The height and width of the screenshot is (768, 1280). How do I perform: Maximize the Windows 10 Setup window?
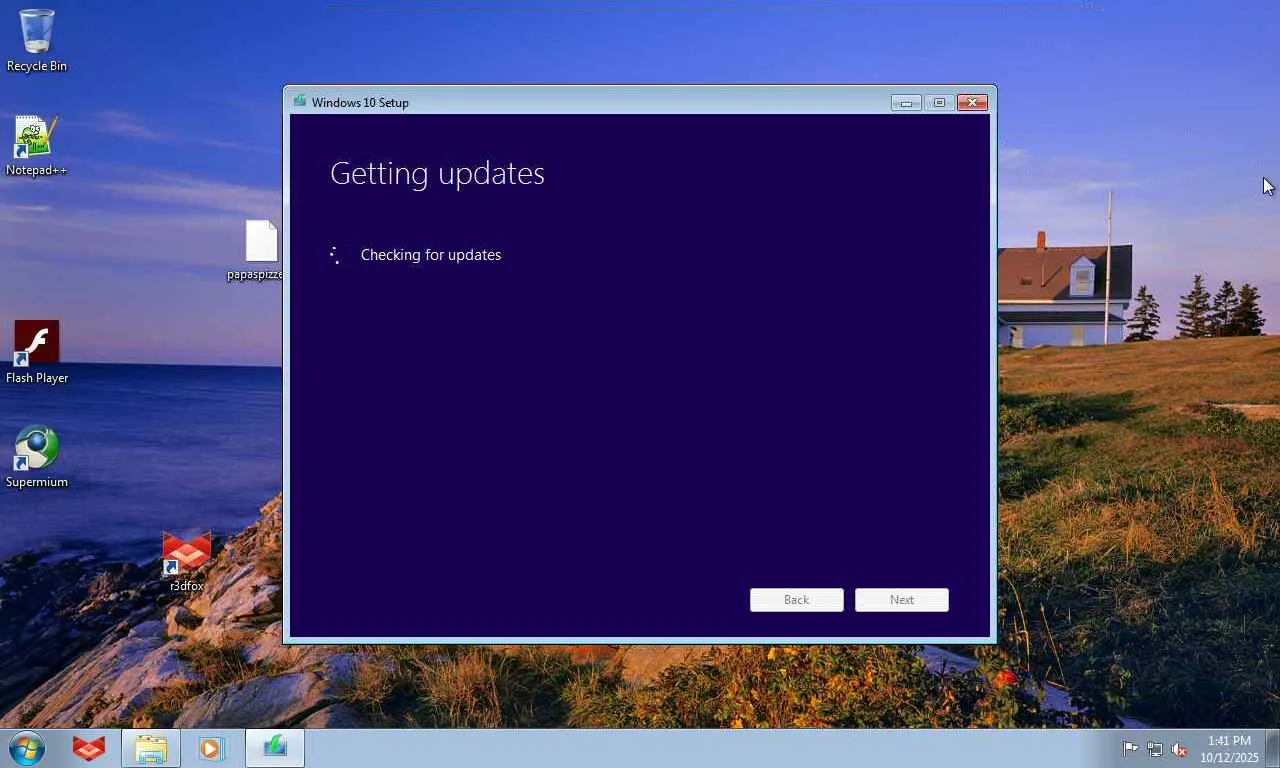click(939, 102)
